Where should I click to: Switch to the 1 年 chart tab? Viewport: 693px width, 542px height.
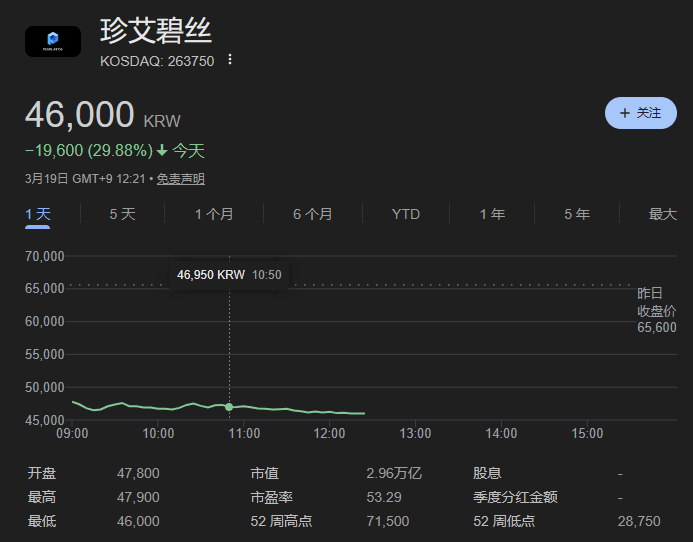[492, 214]
